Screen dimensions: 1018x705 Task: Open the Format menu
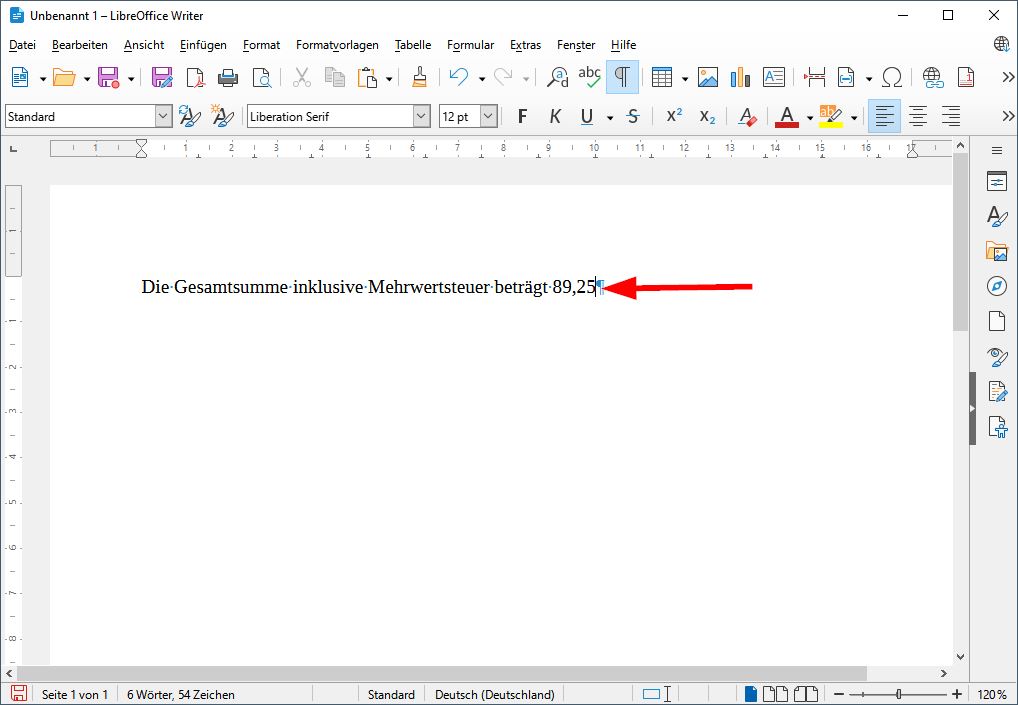261,45
